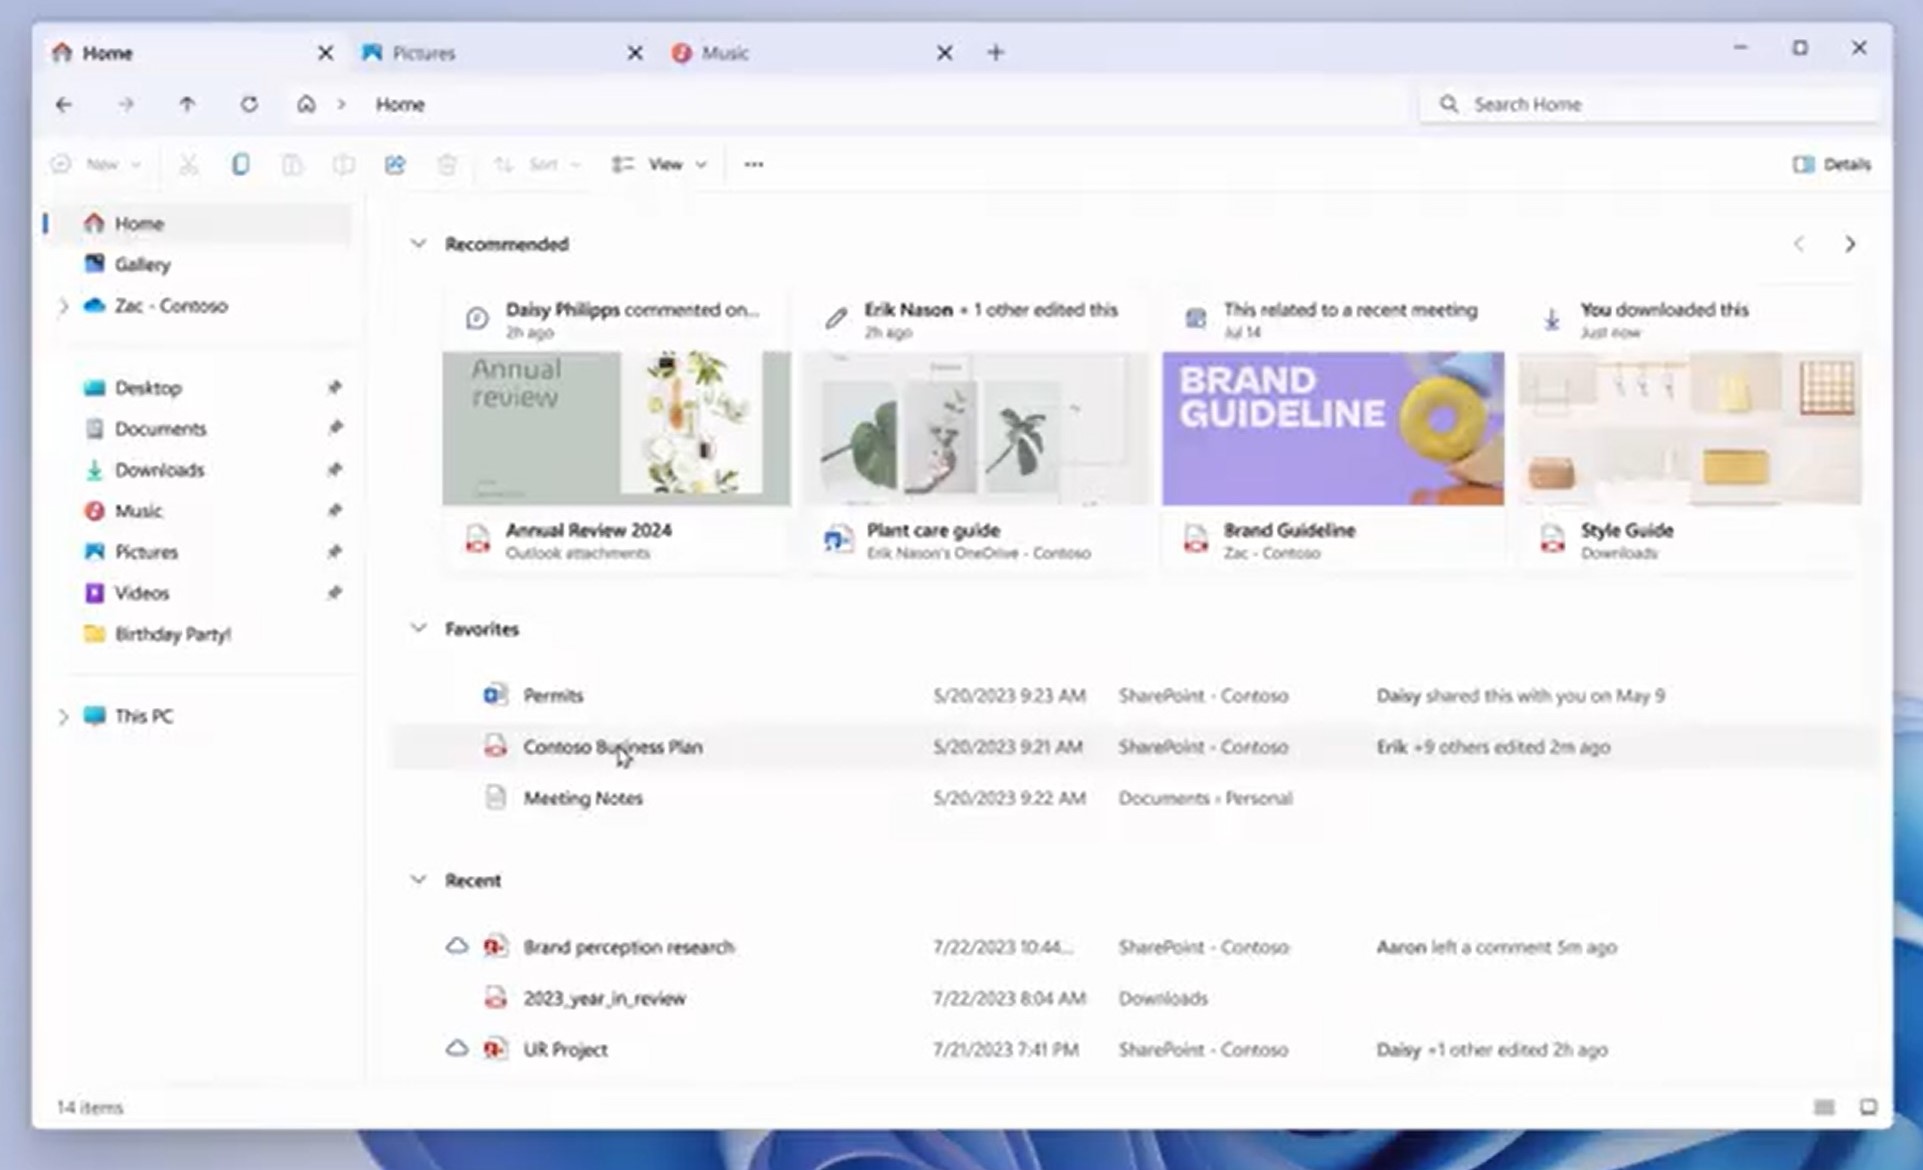Click the Search Home field

click(x=1651, y=104)
